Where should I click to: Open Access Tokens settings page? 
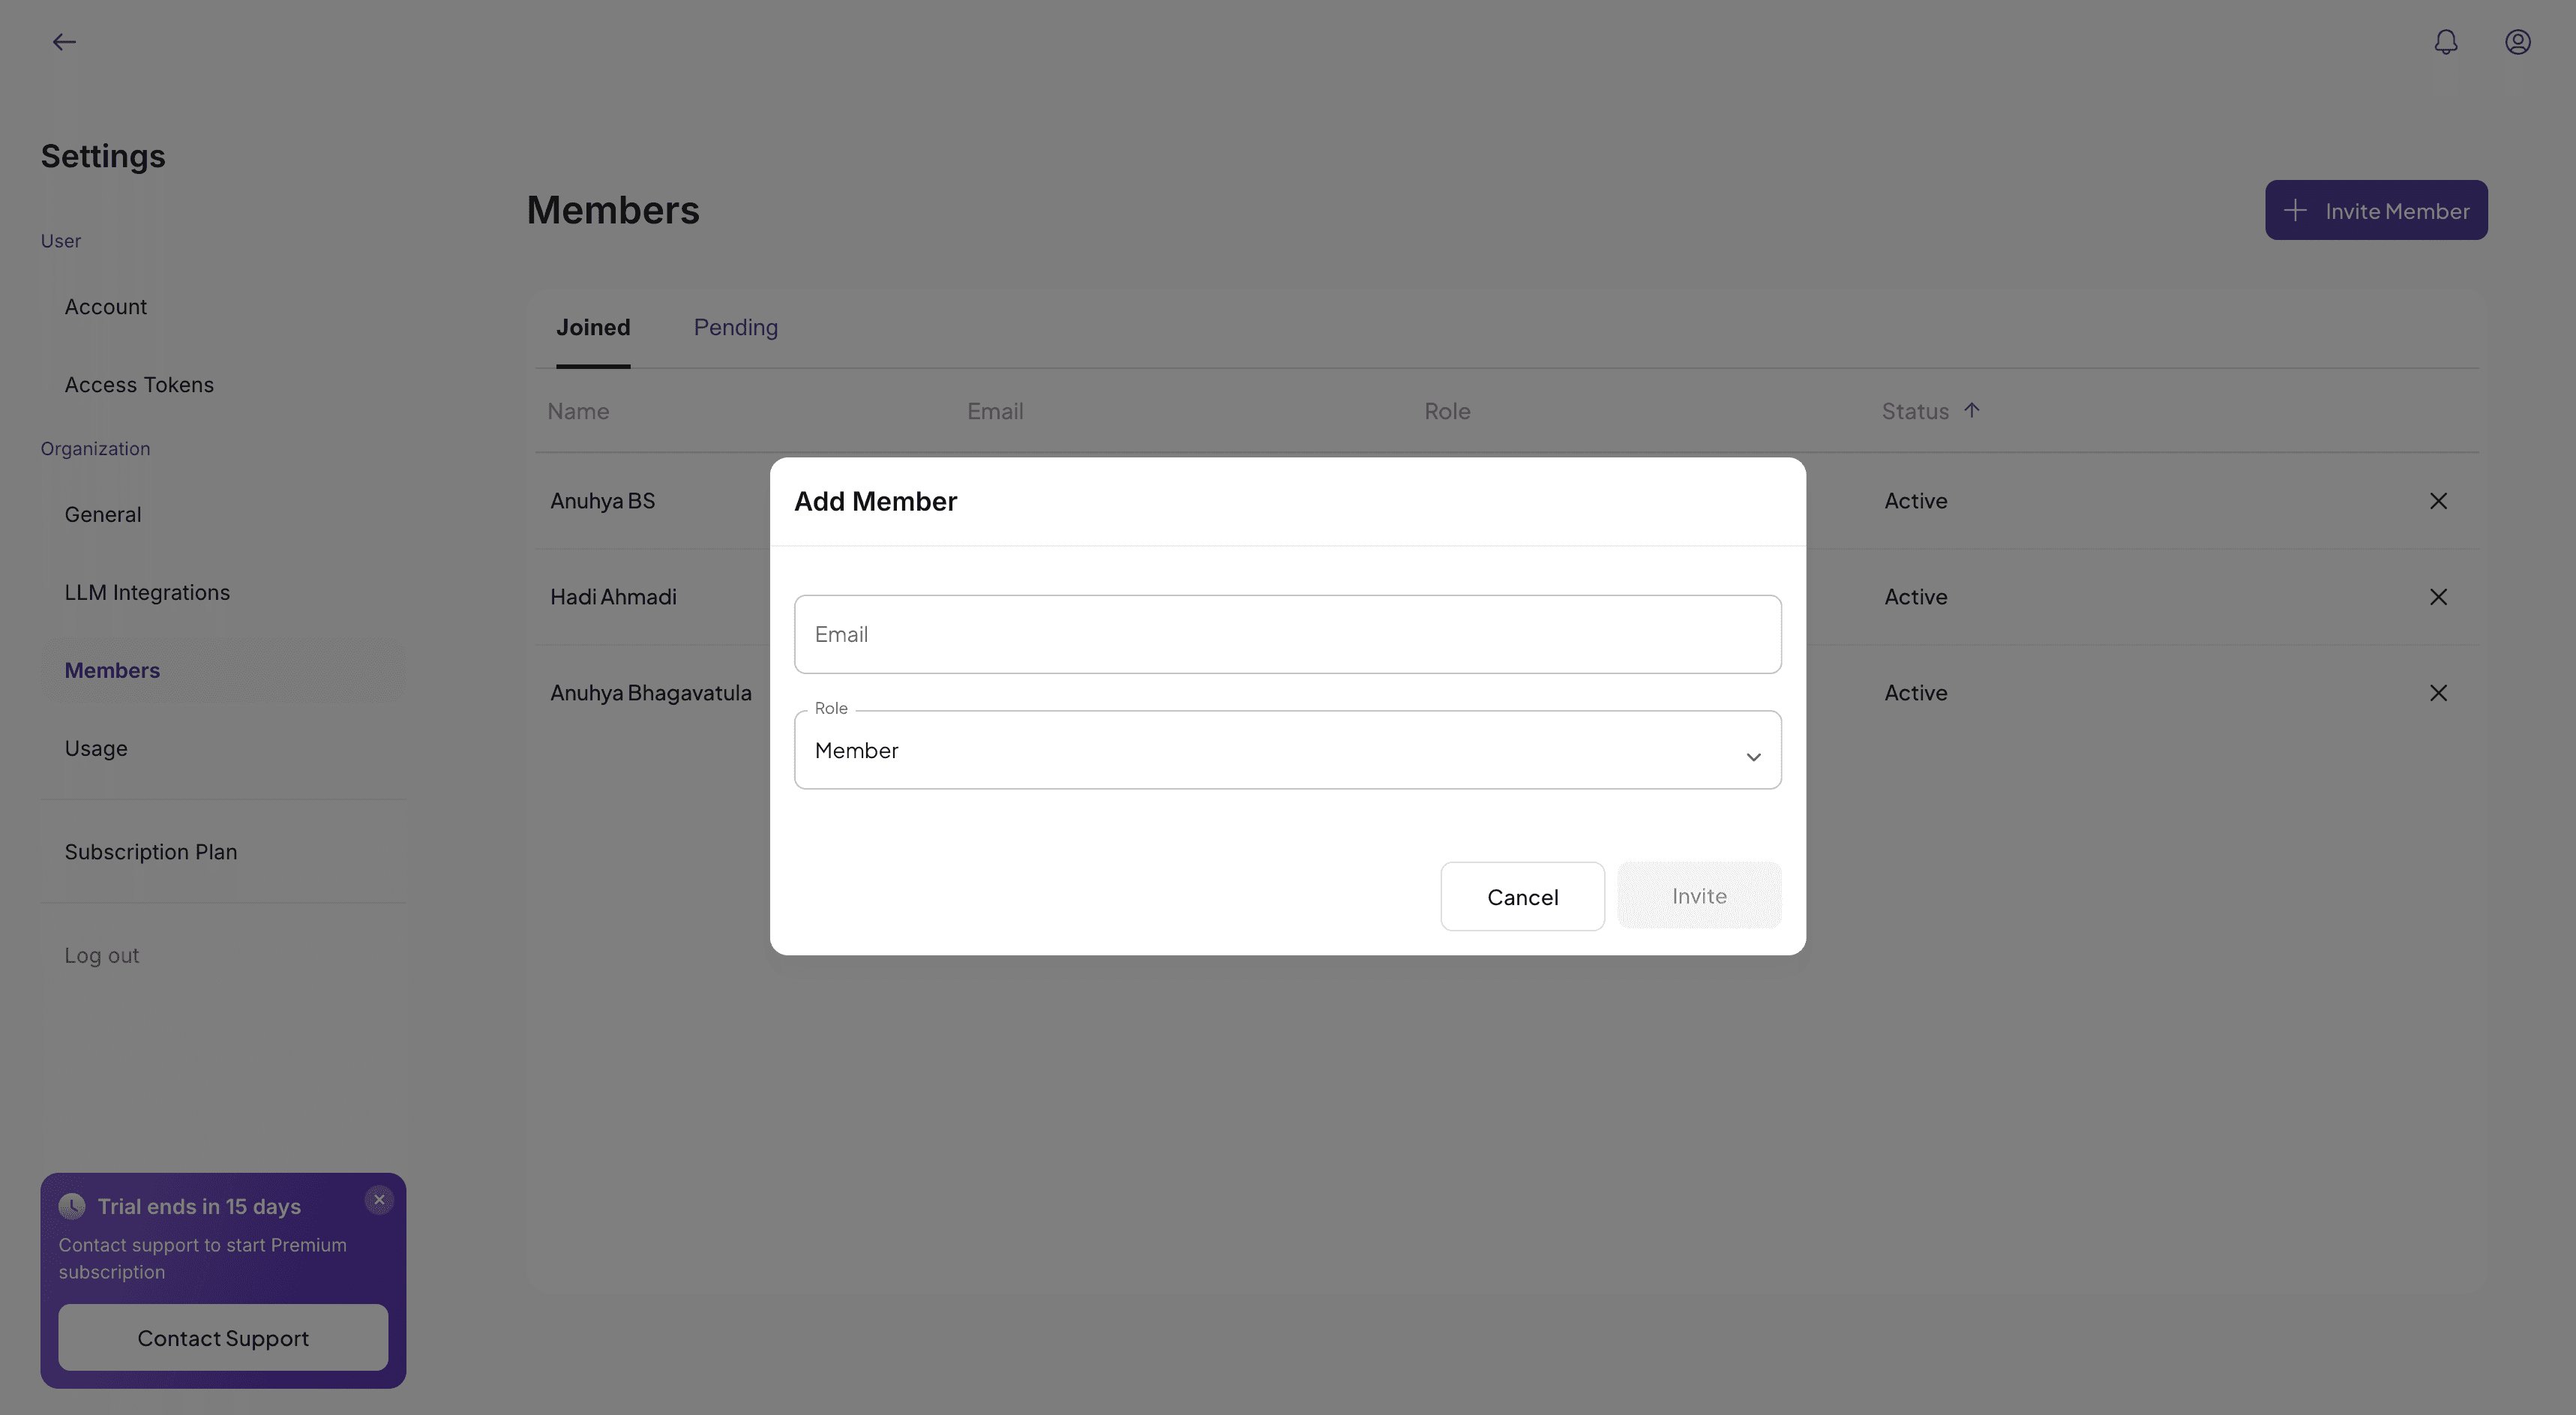pos(139,385)
